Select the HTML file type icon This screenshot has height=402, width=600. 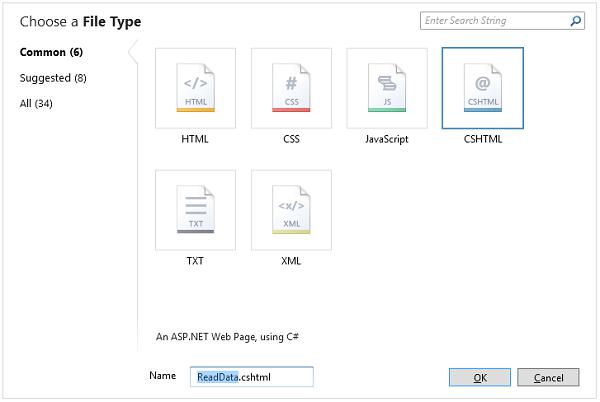(196, 88)
